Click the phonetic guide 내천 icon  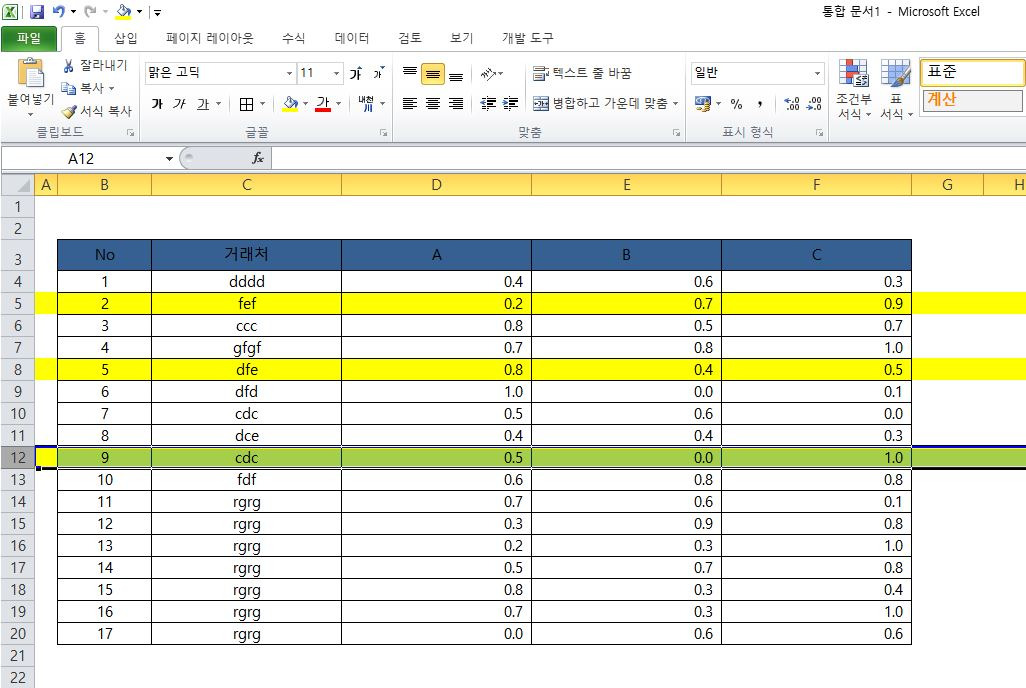coord(366,103)
